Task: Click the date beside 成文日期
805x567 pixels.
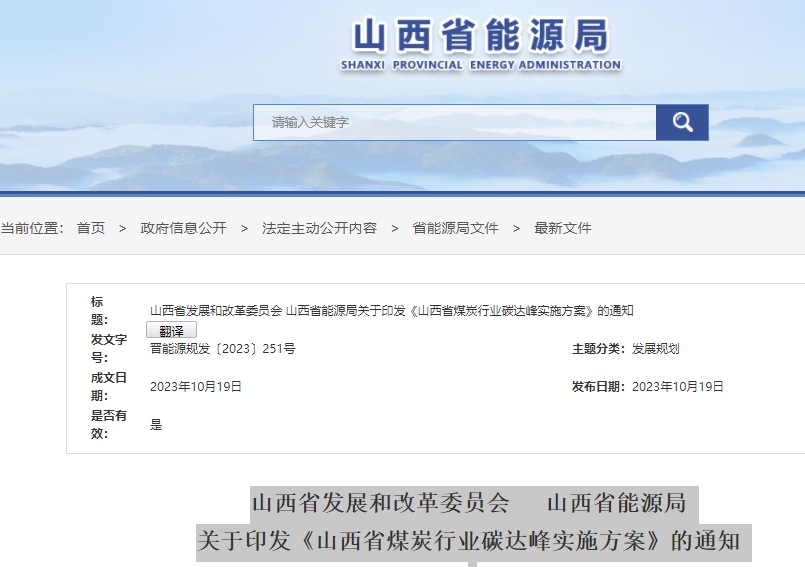Action: [196, 387]
